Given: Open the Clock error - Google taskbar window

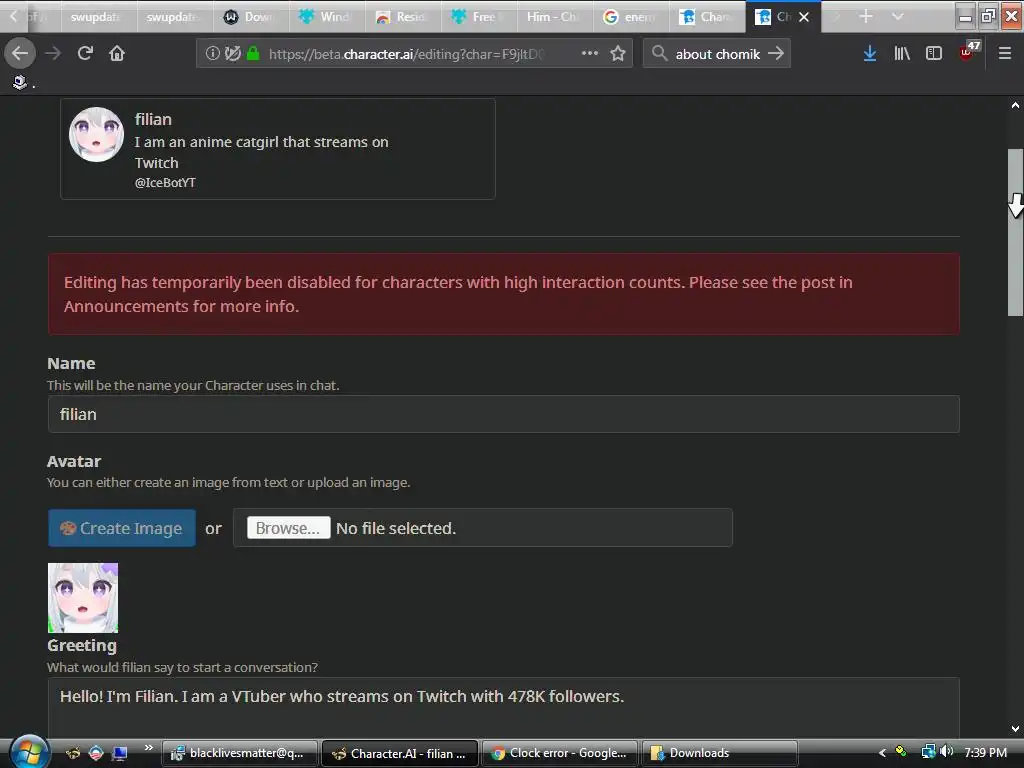Looking at the screenshot, I should point(560,753).
